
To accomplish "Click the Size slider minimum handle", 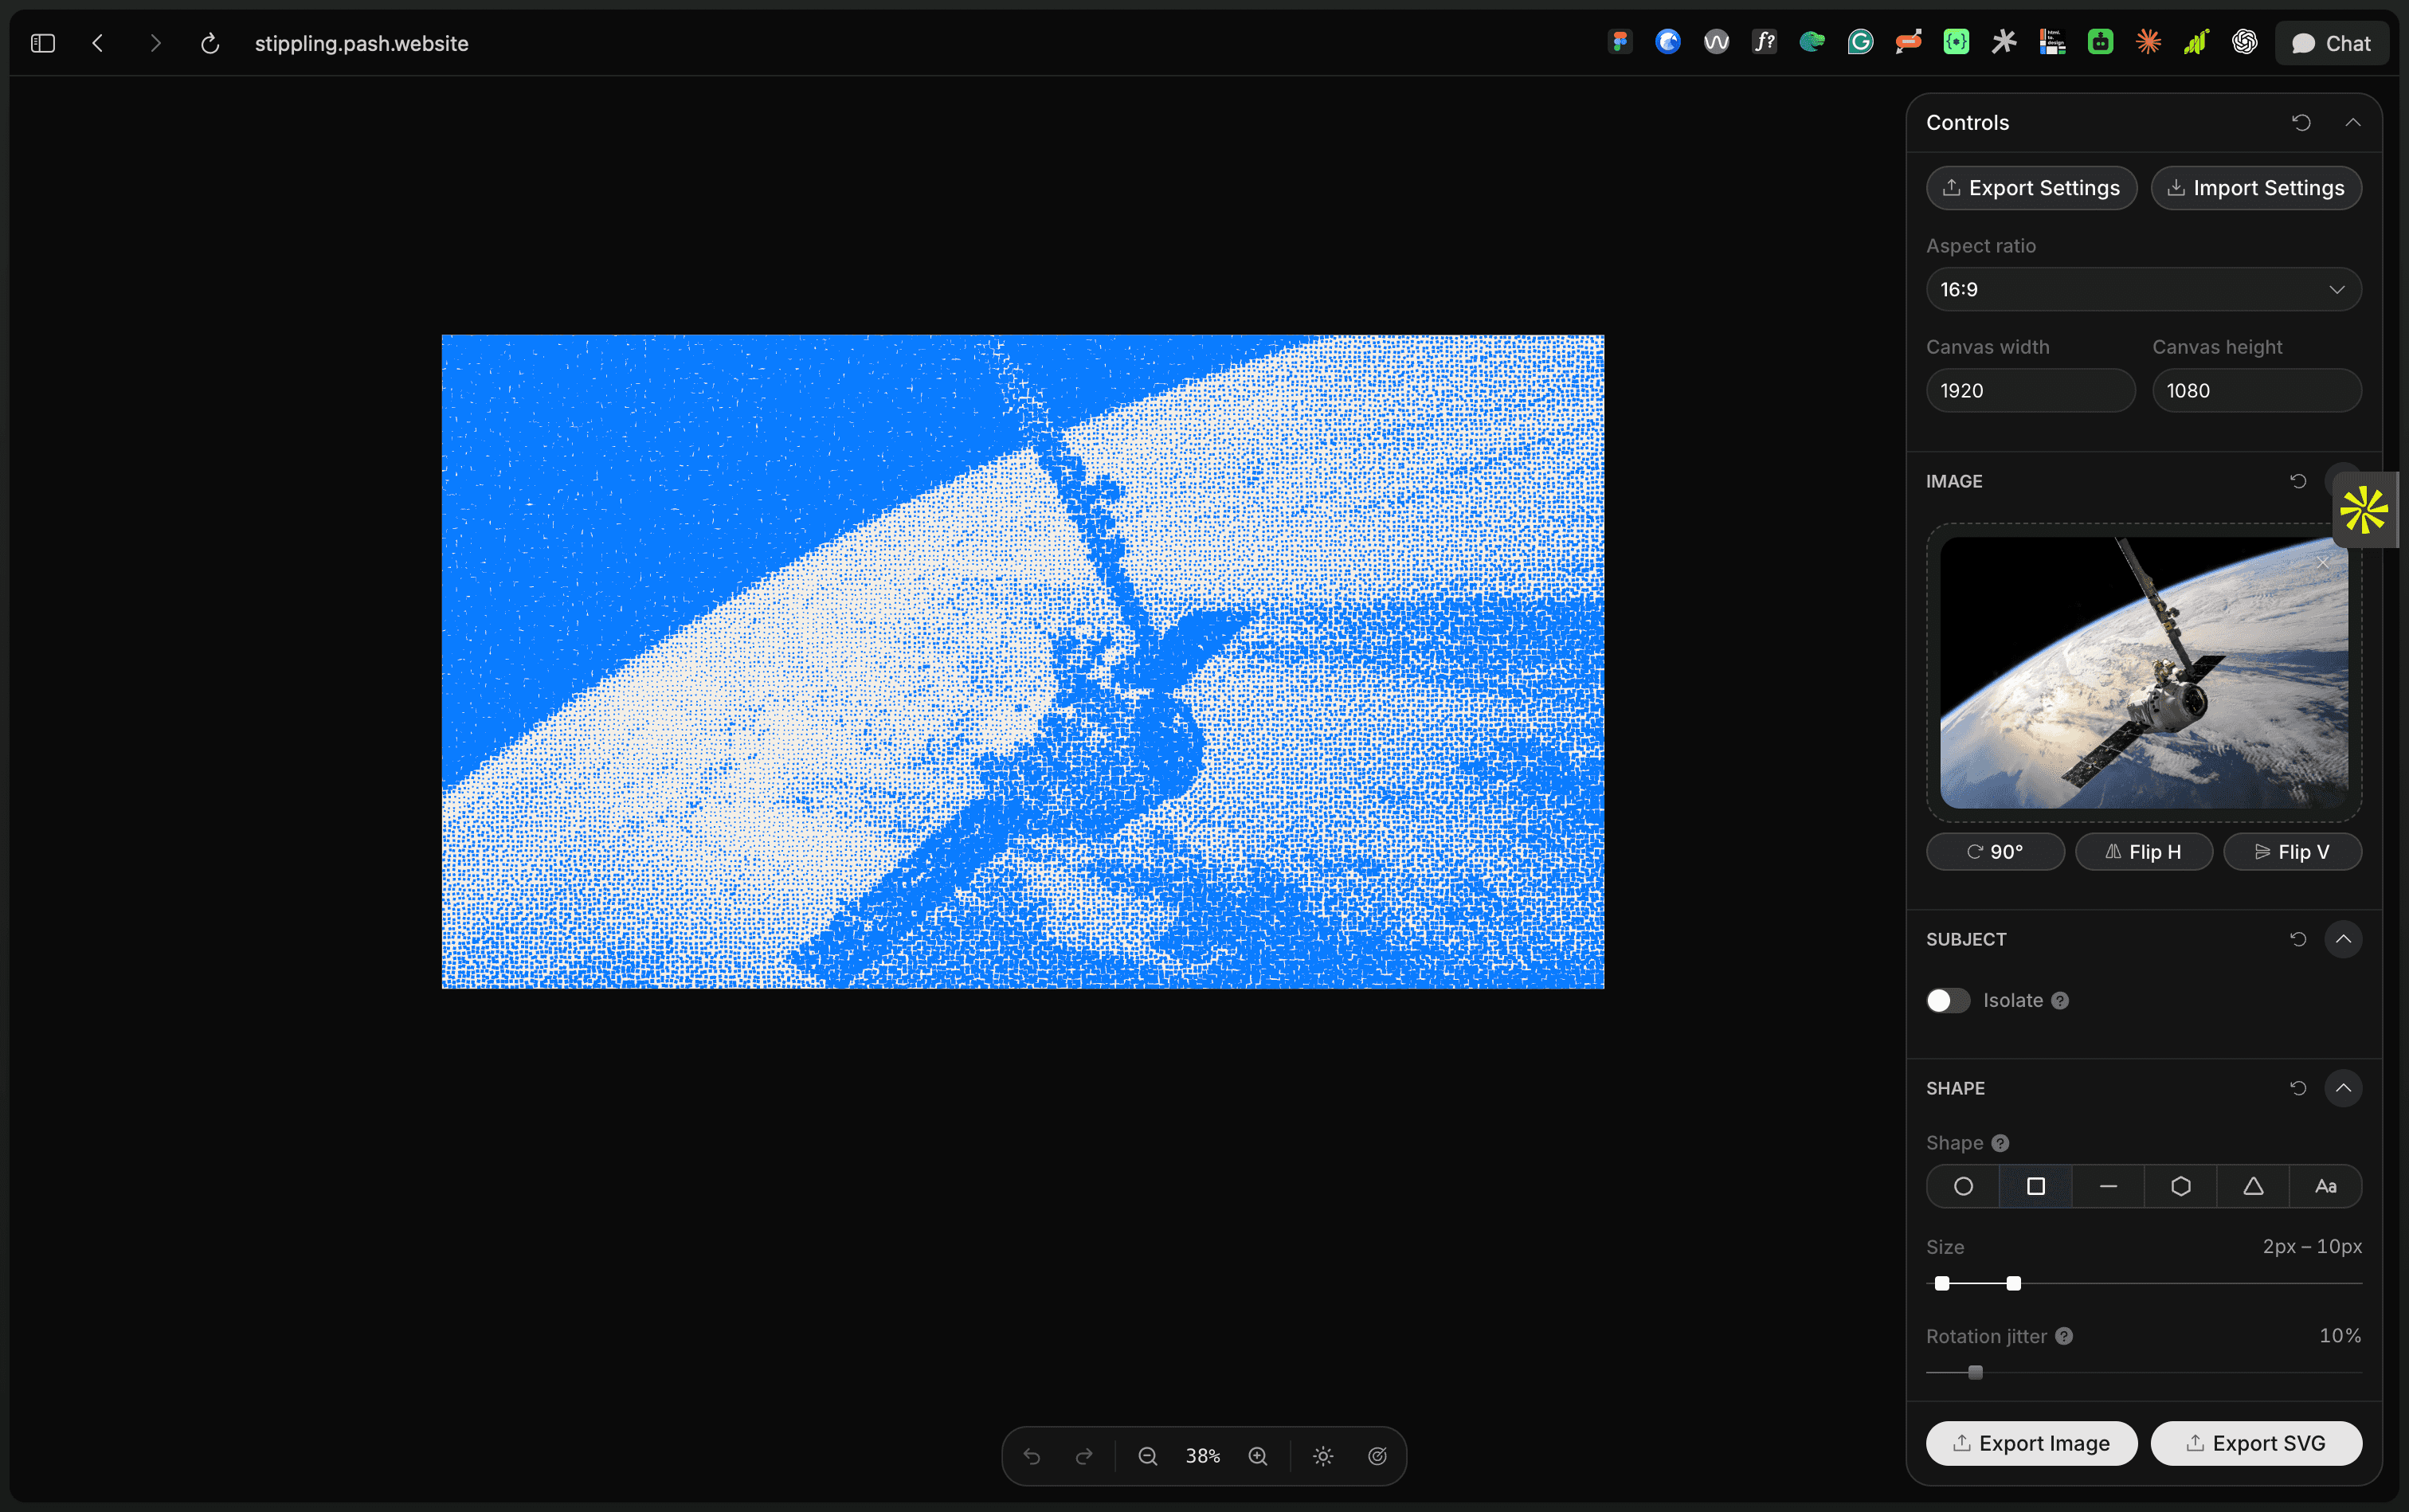I will pyautogui.click(x=1942, y=1283).
